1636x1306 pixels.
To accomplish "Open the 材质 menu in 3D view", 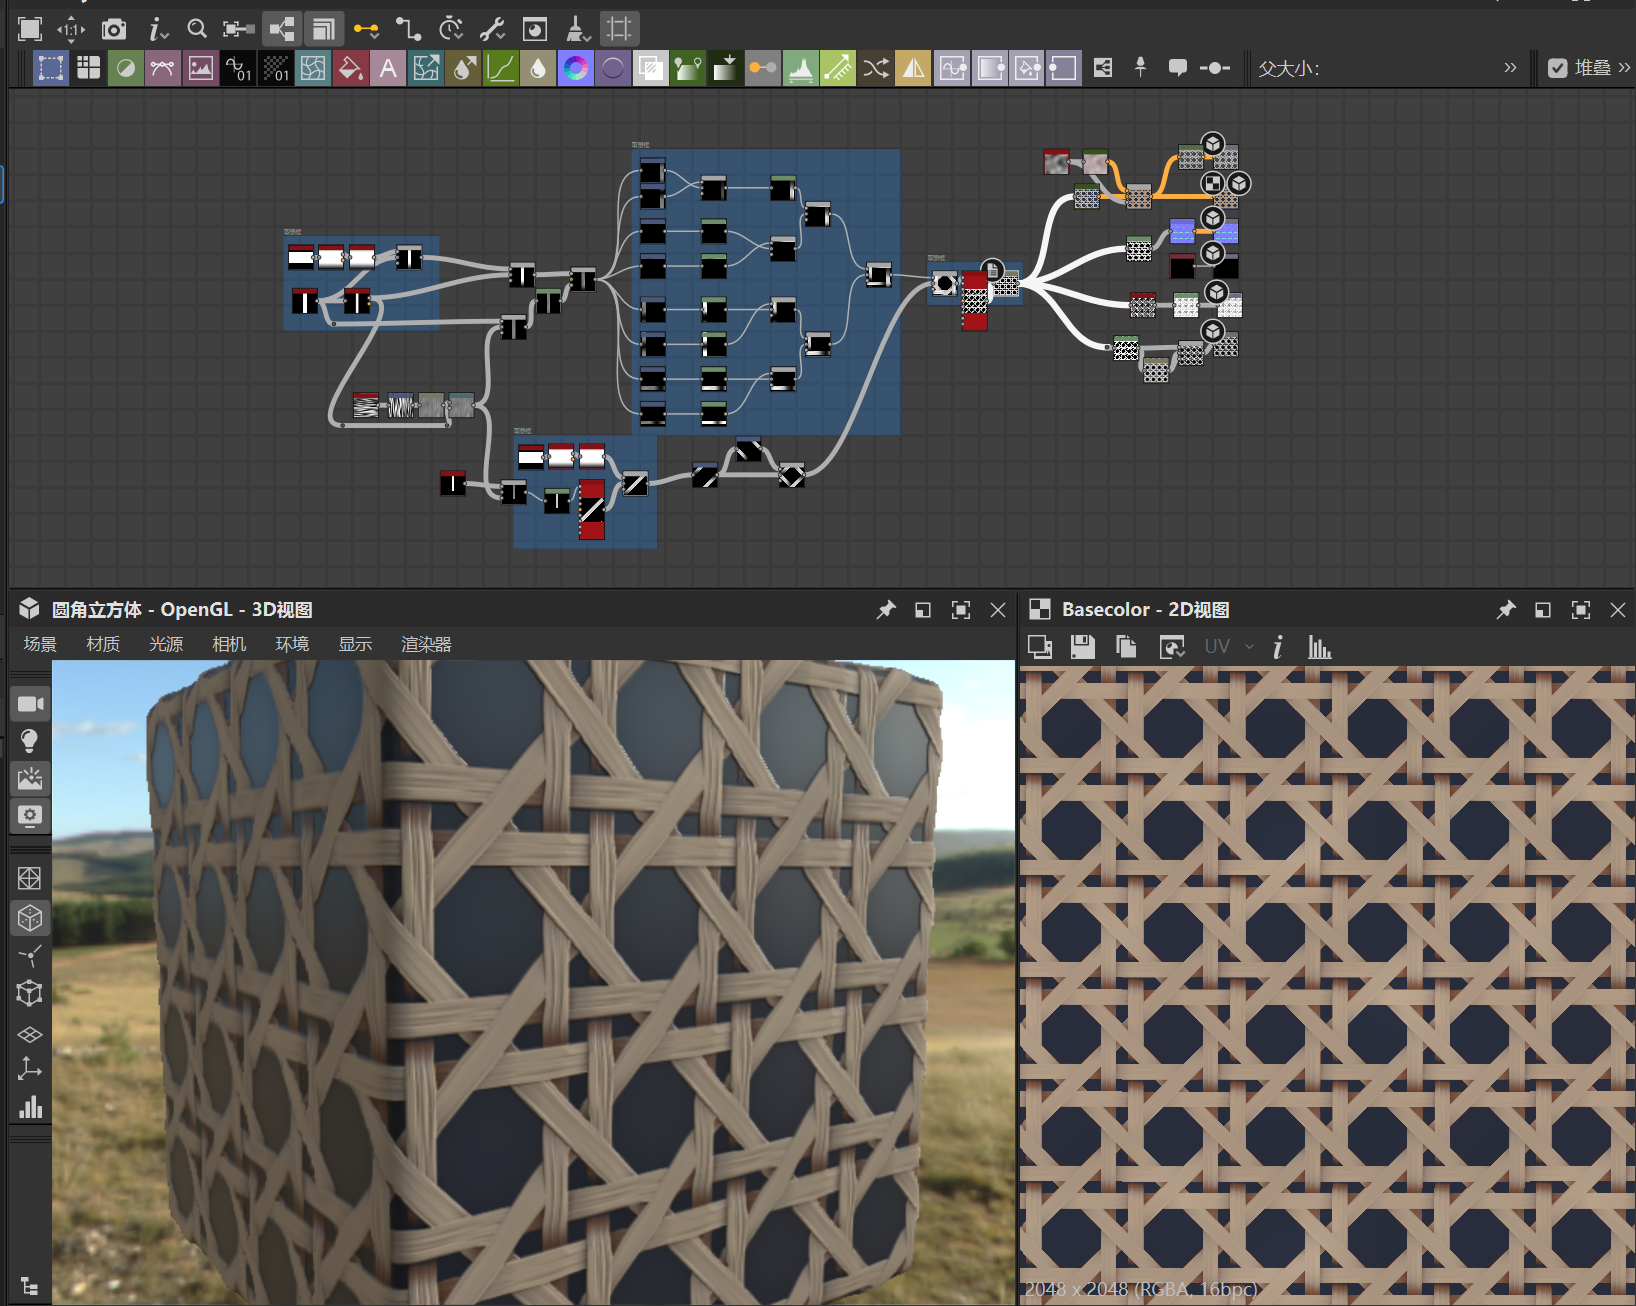I will pos(103,644).
